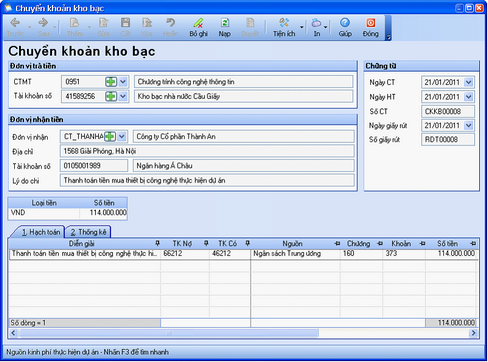This screenshot has height=362, width=488.
Task: Open the Ngày CT date dropdown
Action: pos(468,82)
